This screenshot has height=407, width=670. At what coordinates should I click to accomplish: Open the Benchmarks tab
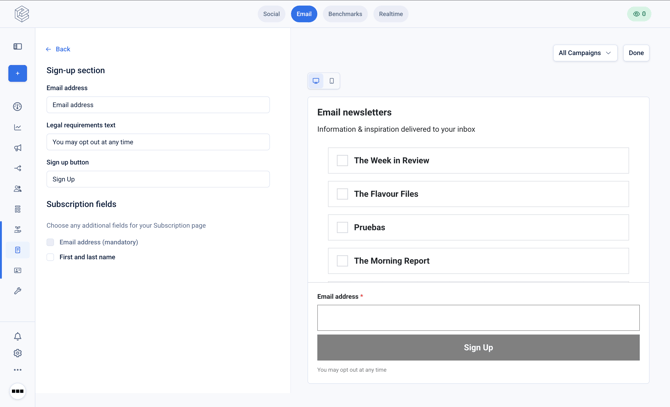(345, 14)
